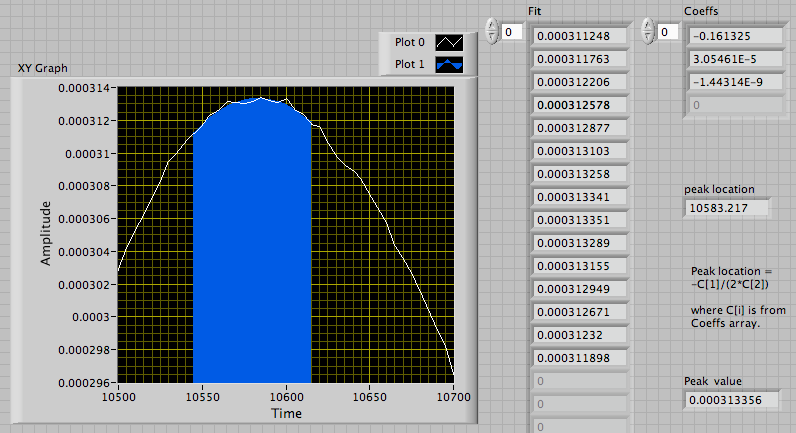Click the Coeffs array index field
The image size is (796, 433).
pos(668,32)
